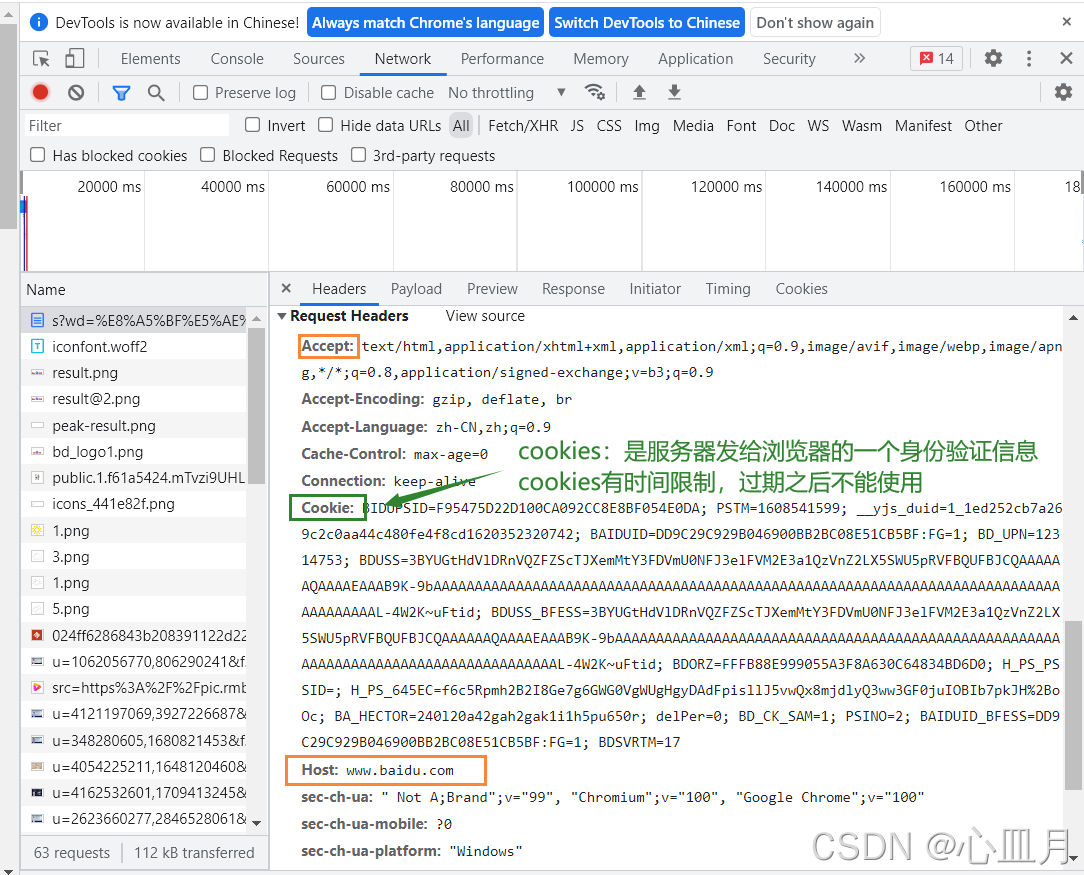Open the No throttling dropdown
The width and height of the screenshot is (1084, 875).
point(507,93)
